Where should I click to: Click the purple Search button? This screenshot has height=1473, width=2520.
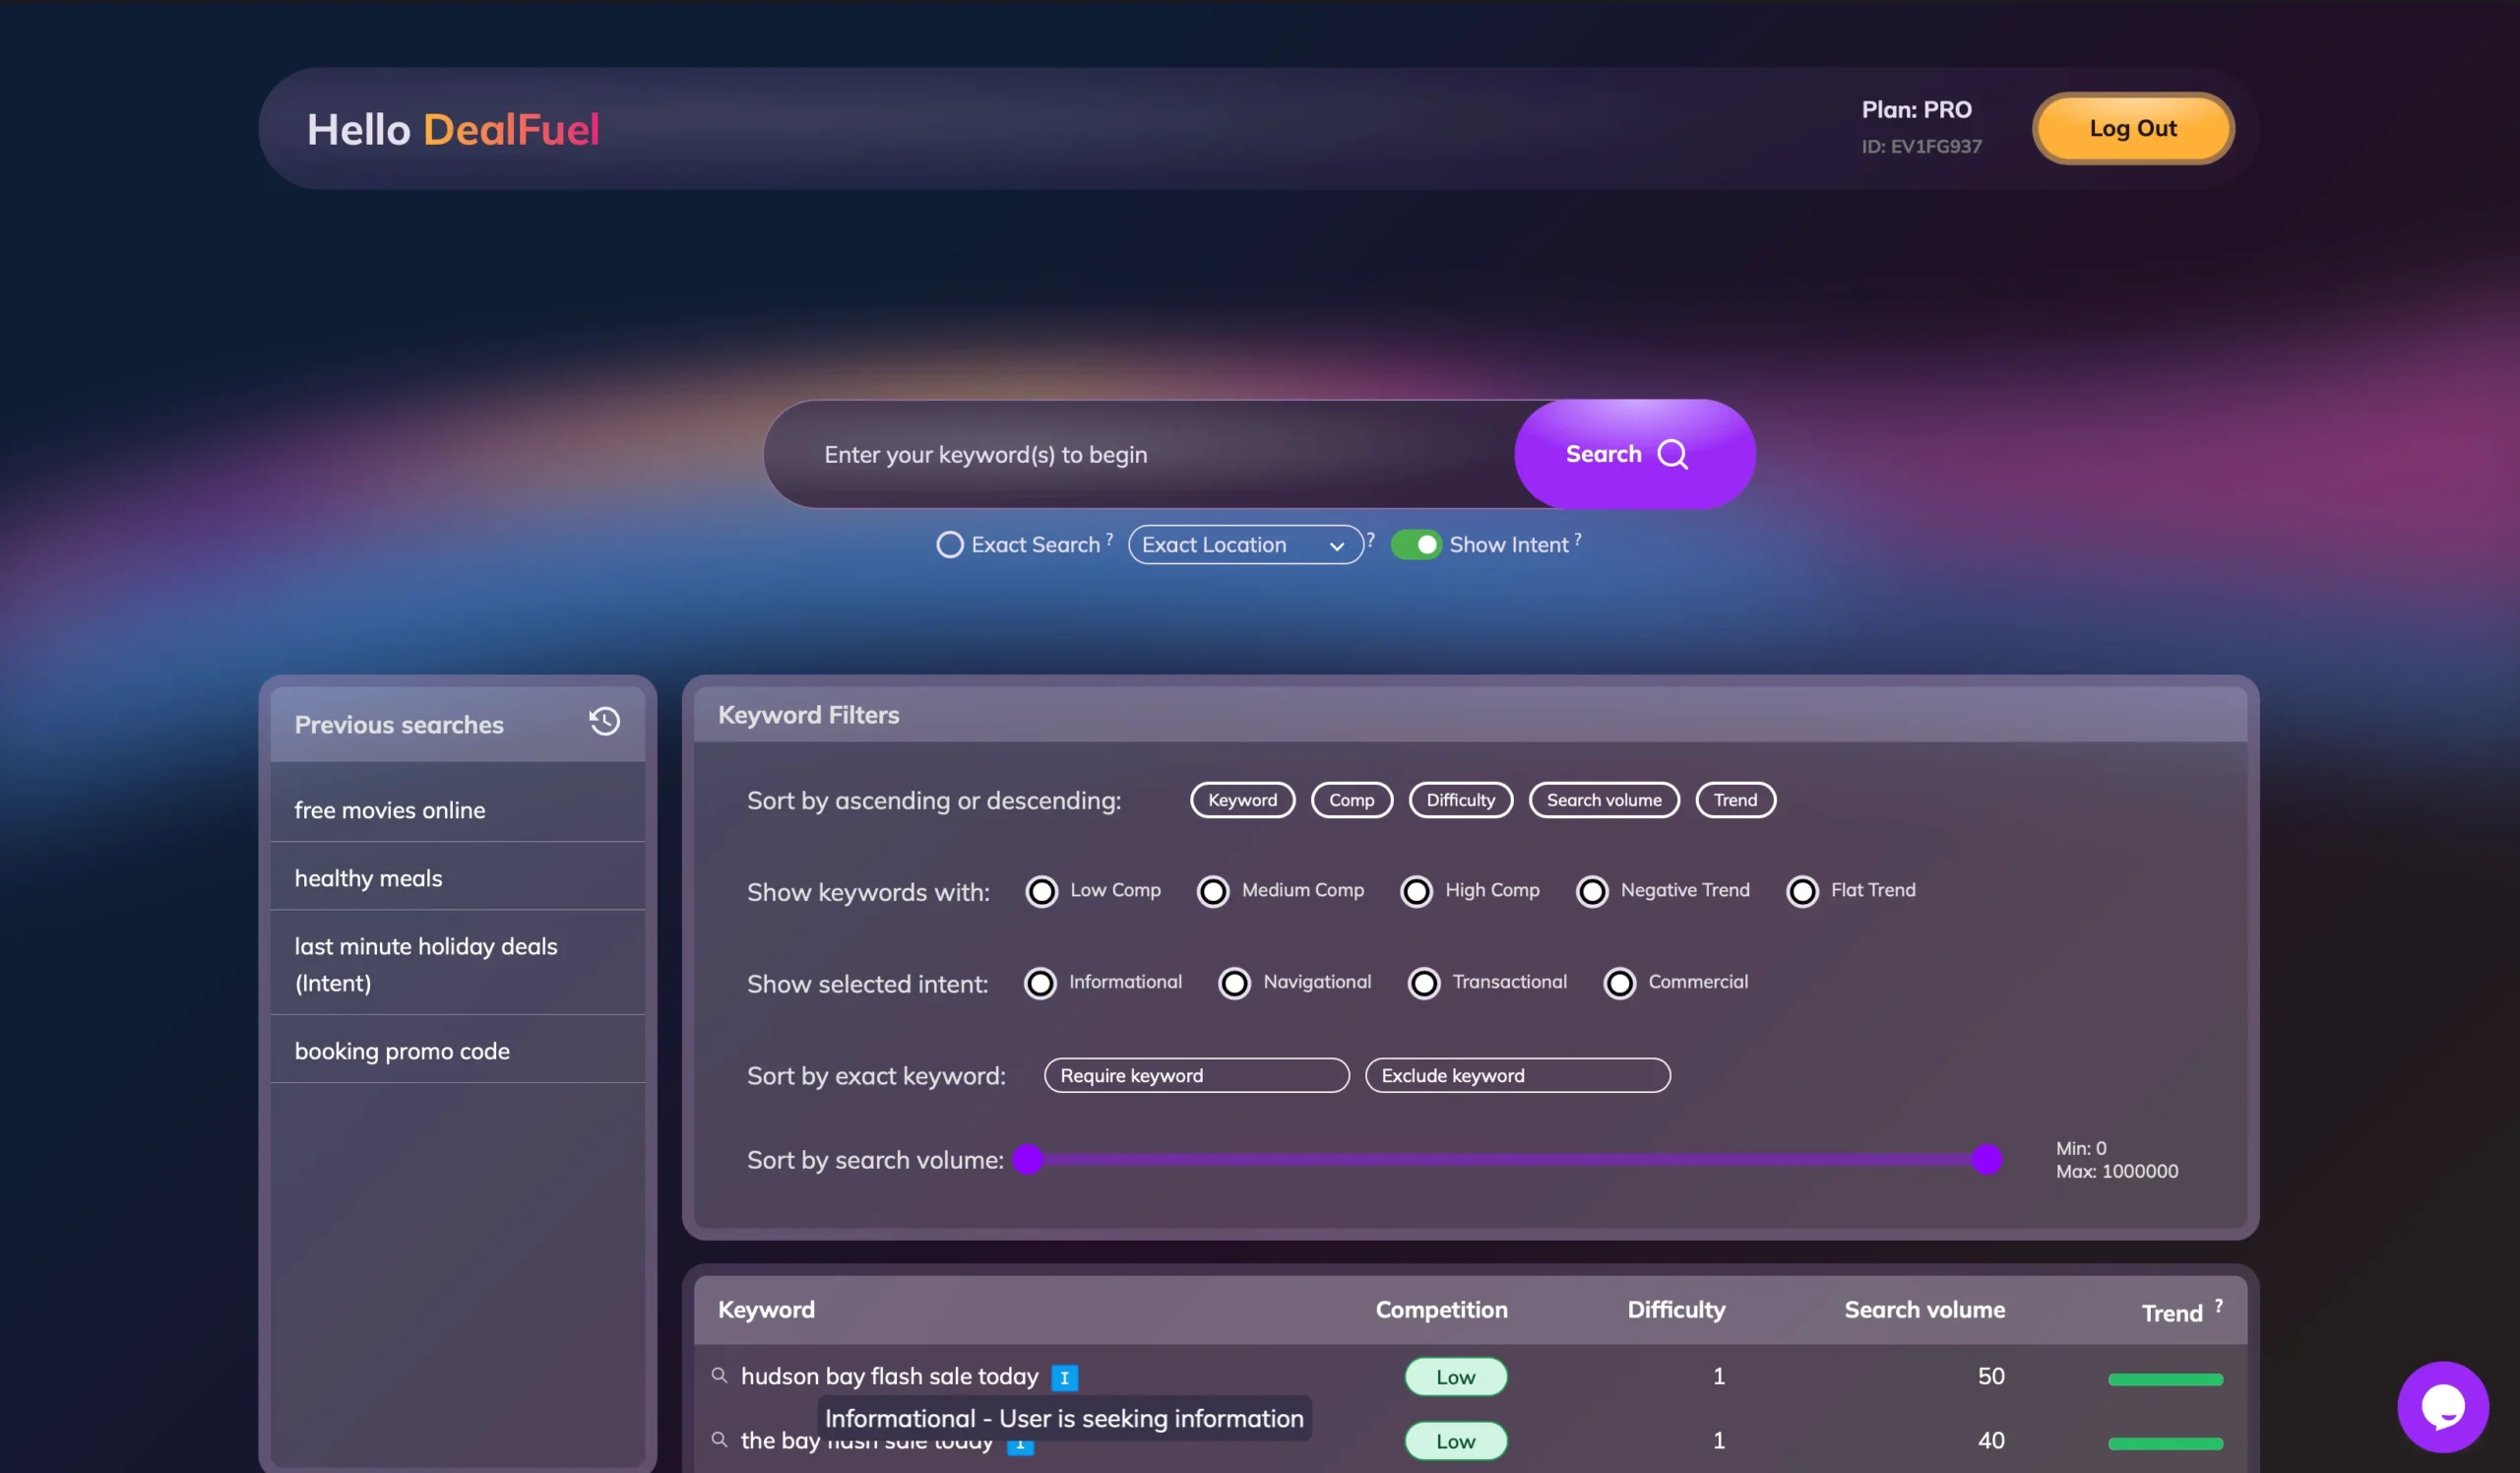(x=1634, y=453)
